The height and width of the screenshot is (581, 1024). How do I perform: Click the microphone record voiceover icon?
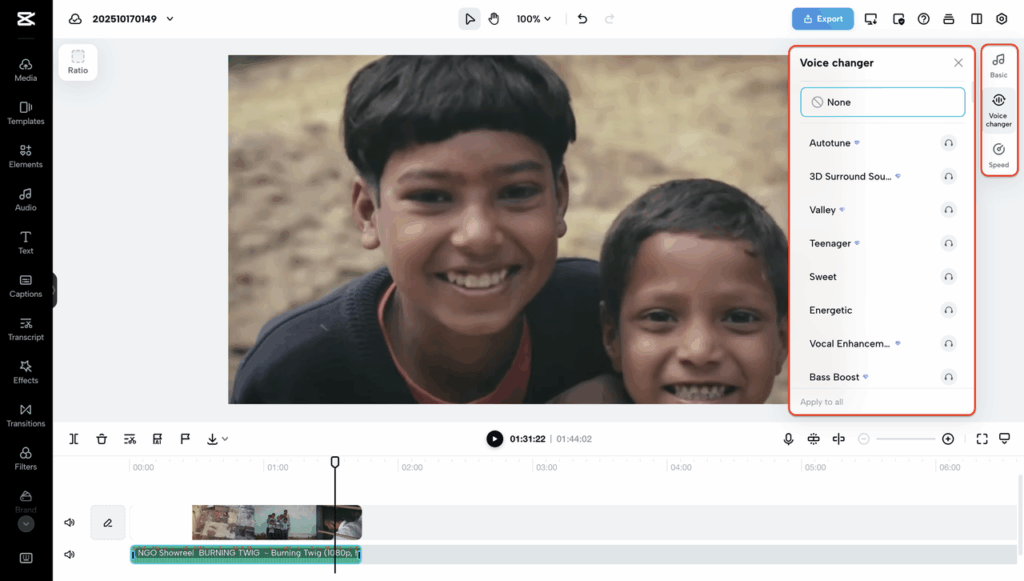(x=788, y=439)
